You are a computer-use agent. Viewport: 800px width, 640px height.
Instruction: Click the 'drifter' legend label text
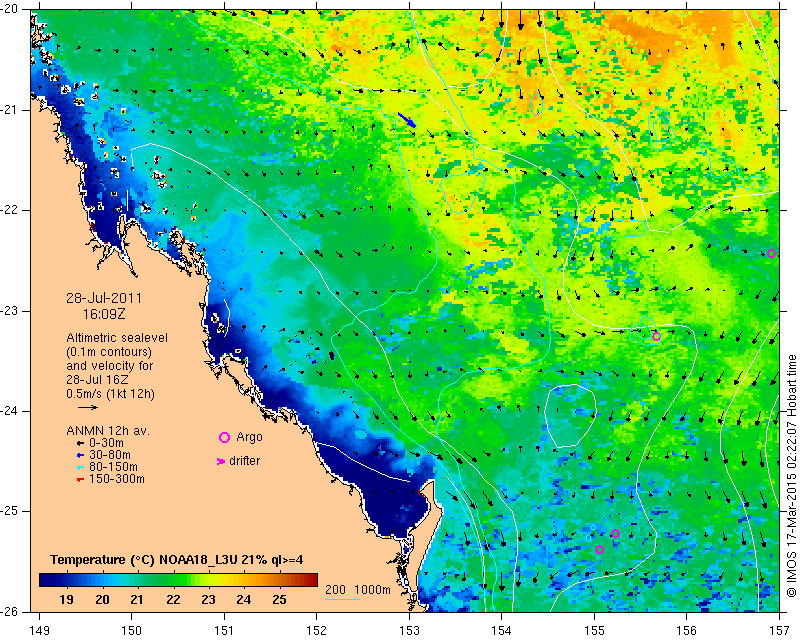244,461
